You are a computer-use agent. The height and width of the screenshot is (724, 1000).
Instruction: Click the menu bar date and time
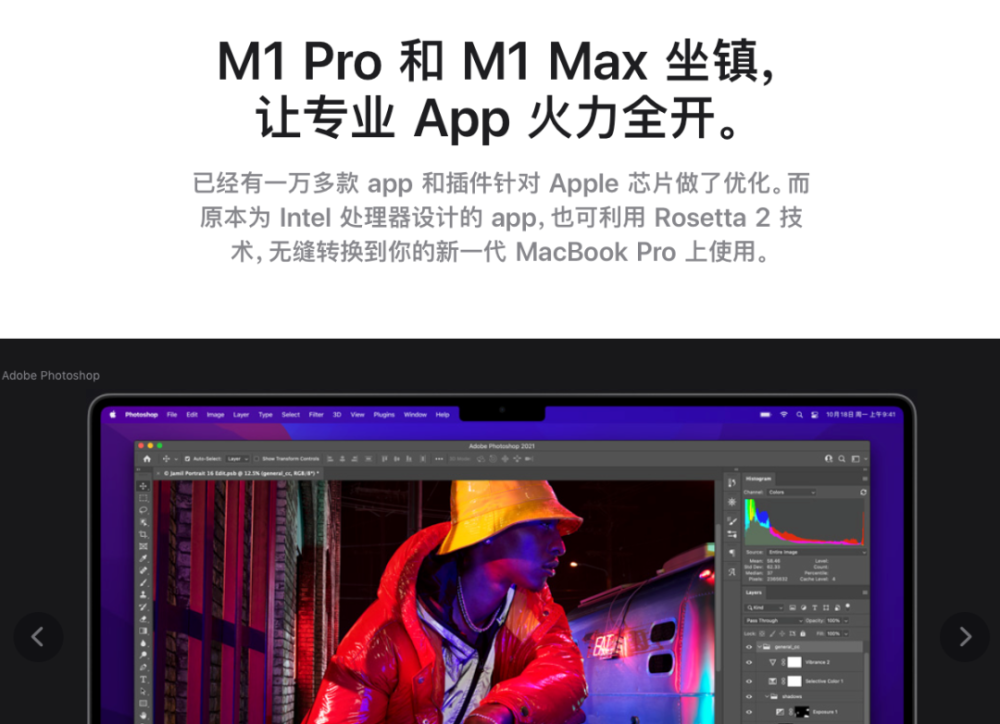(x=861, y=415)
